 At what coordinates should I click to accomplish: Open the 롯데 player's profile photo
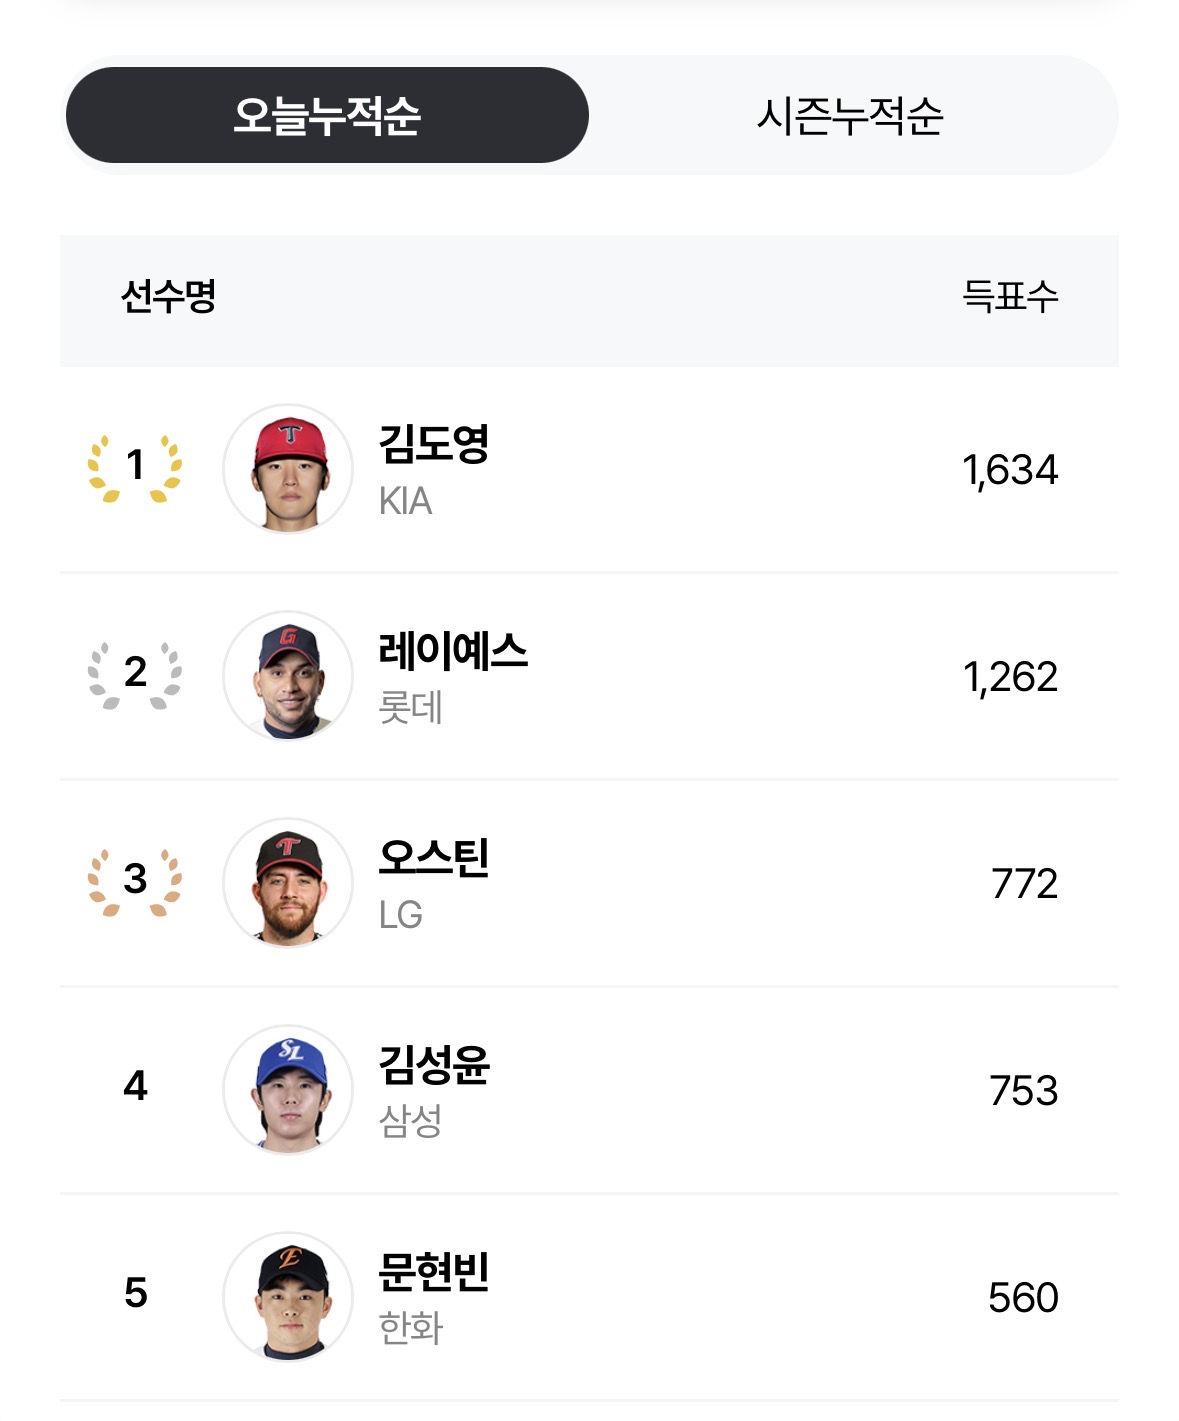click(288, 675)
